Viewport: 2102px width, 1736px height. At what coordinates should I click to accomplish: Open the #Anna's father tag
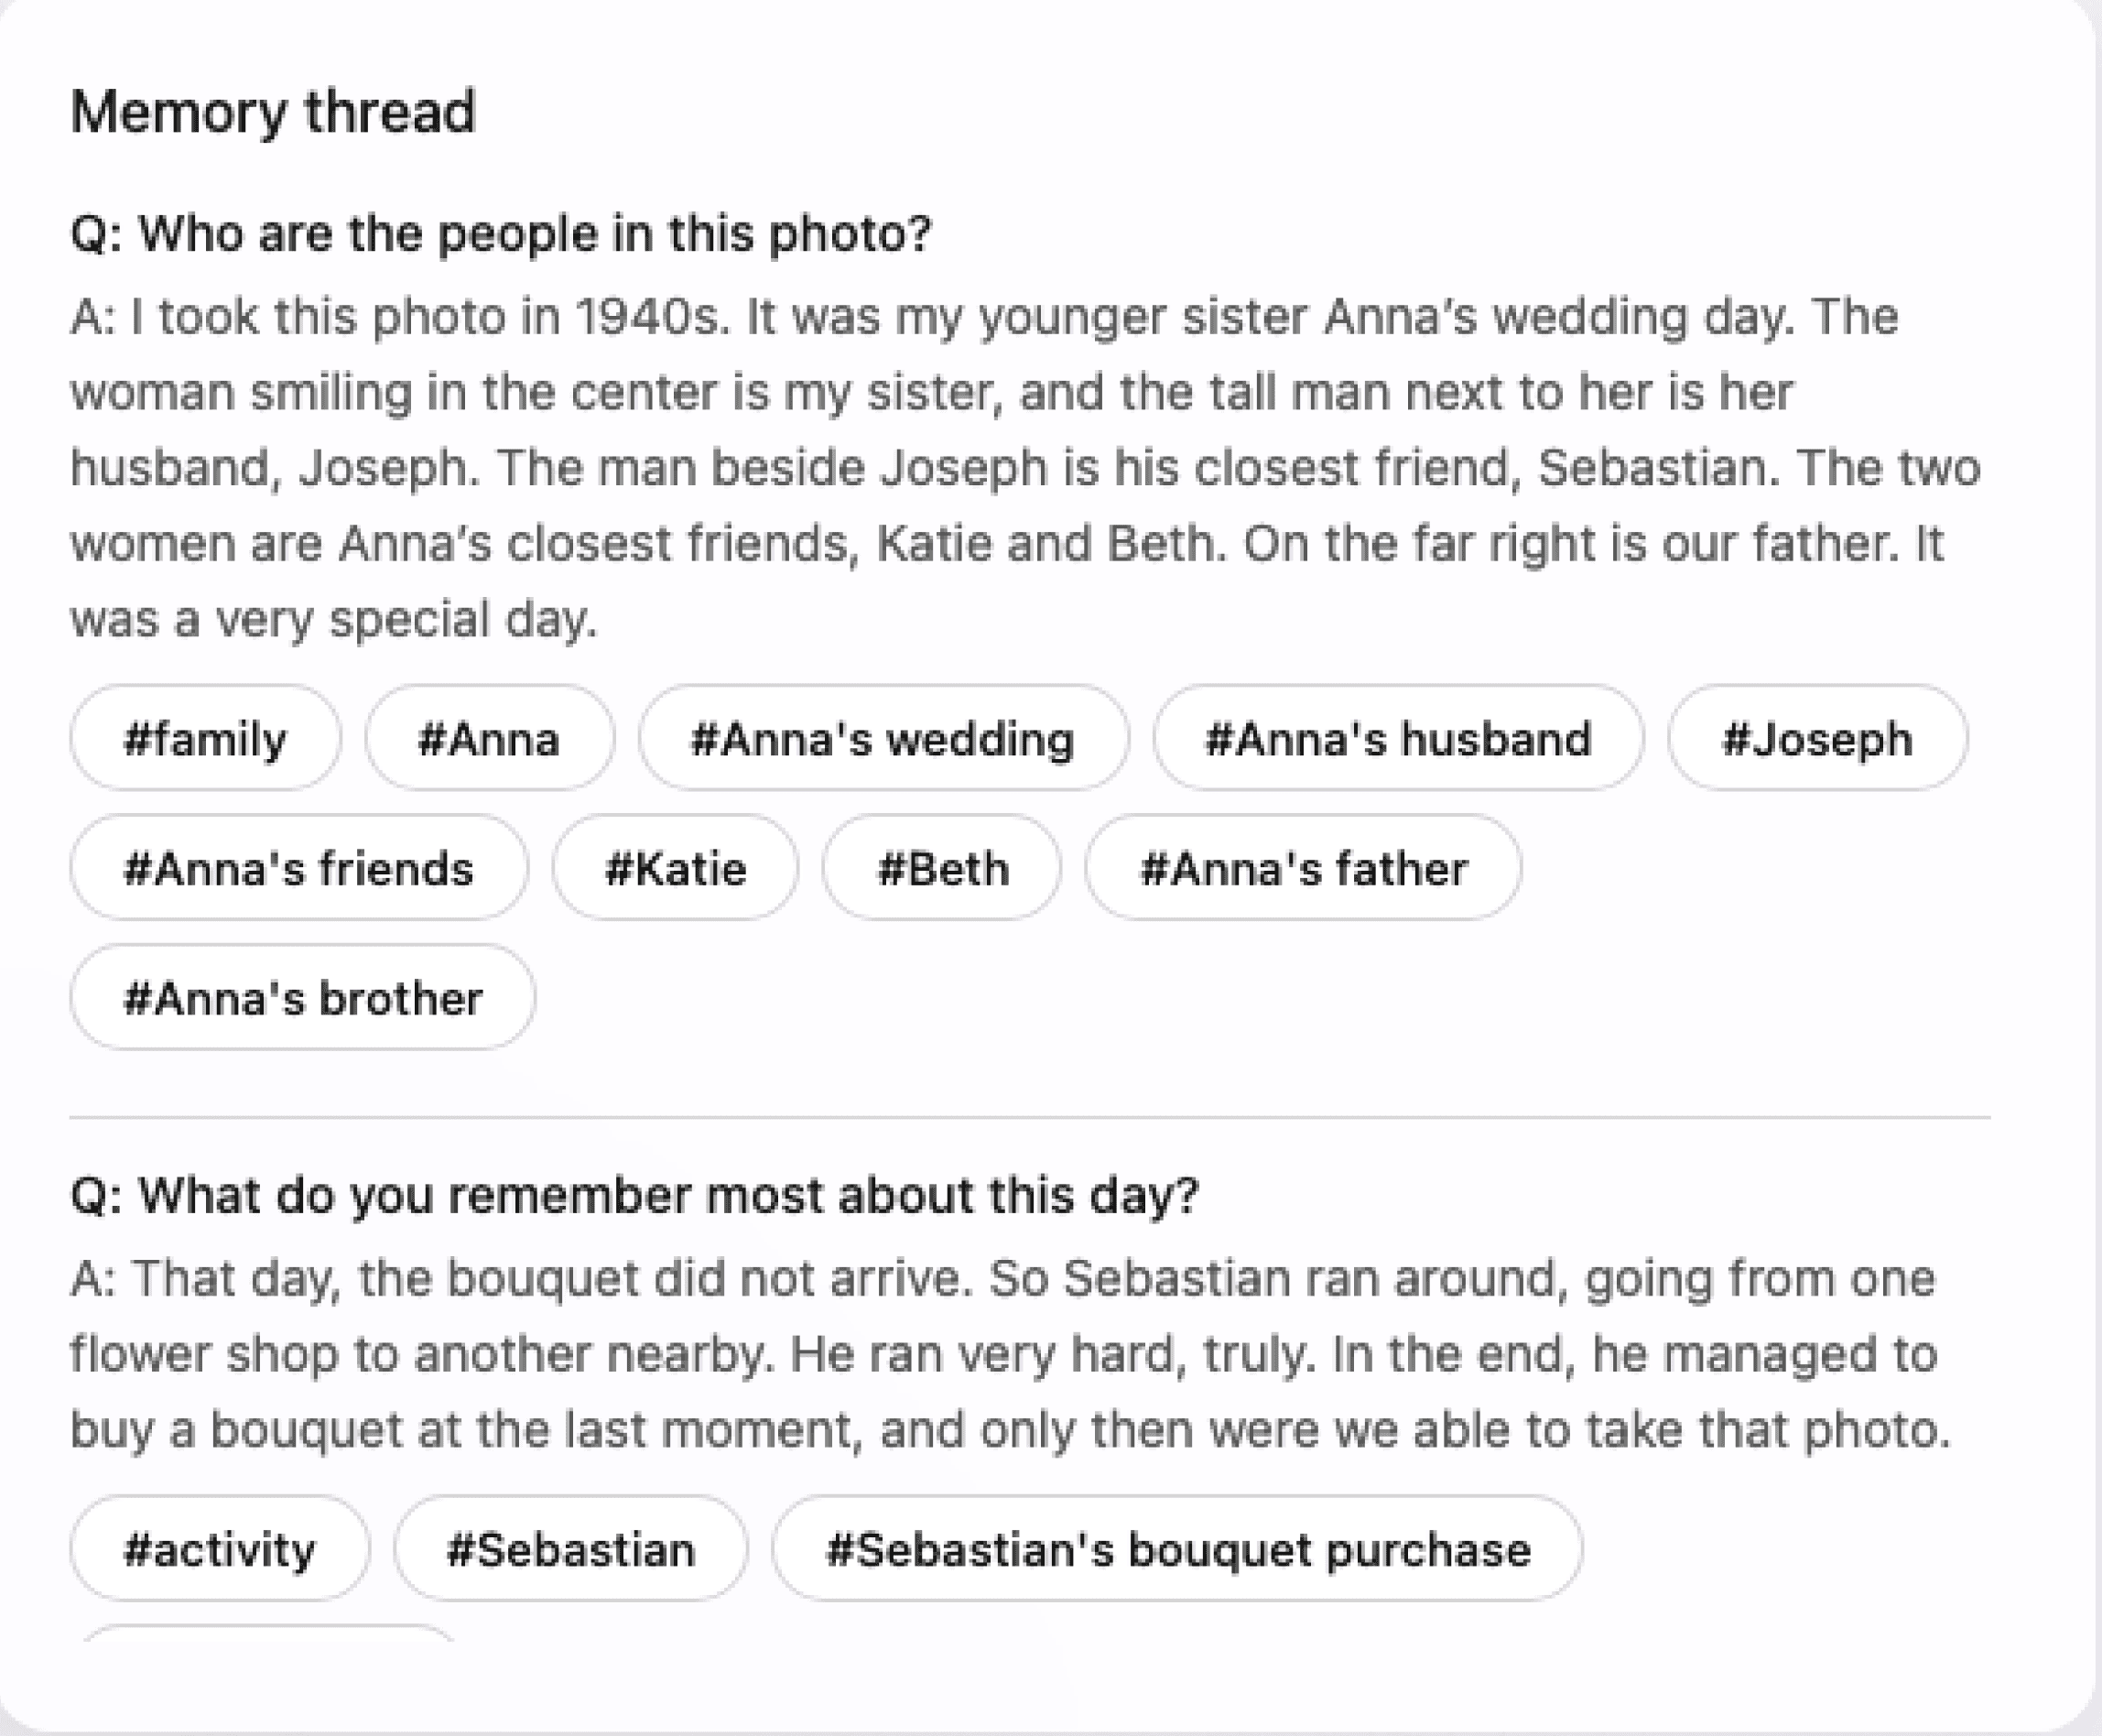(x=1303, y=867)
